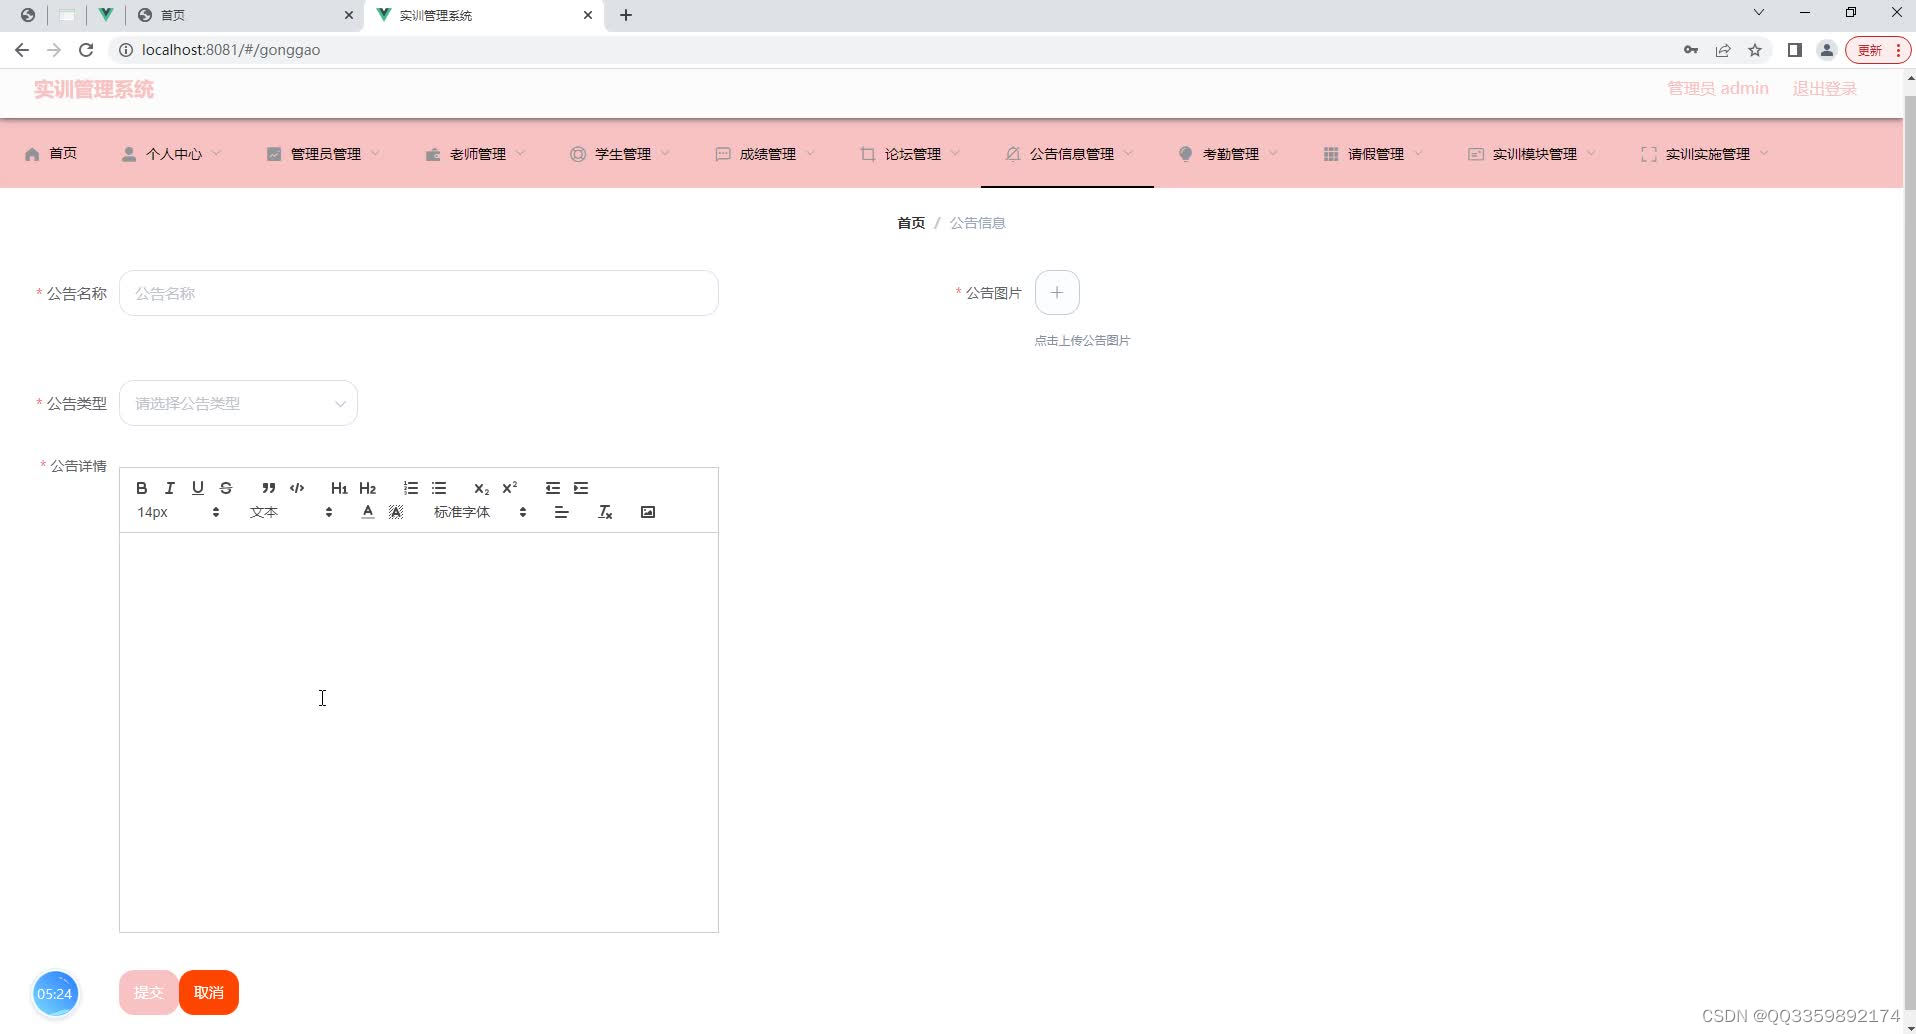
Task: Expand the 实训实施管理 menu
Action: tap(1706, 153)
